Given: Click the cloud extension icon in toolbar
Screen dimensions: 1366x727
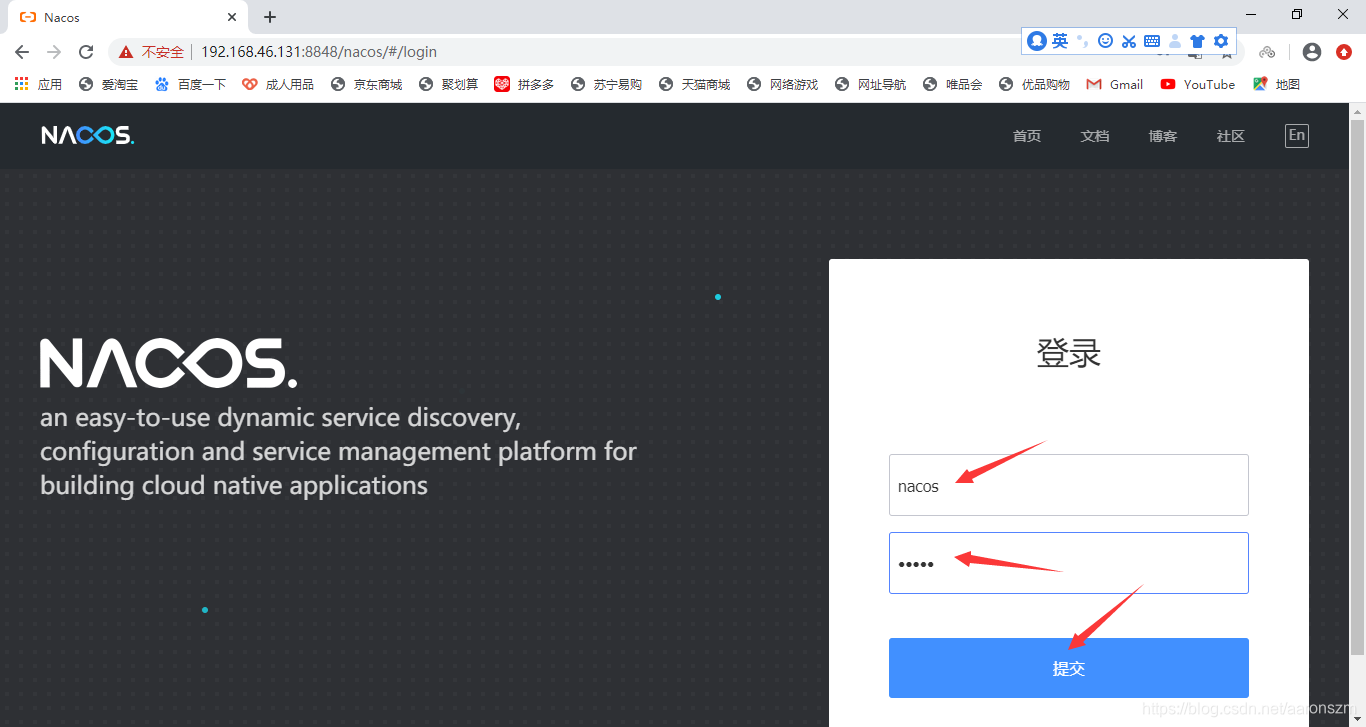Looking at the screenshot, I should 1267,52.
